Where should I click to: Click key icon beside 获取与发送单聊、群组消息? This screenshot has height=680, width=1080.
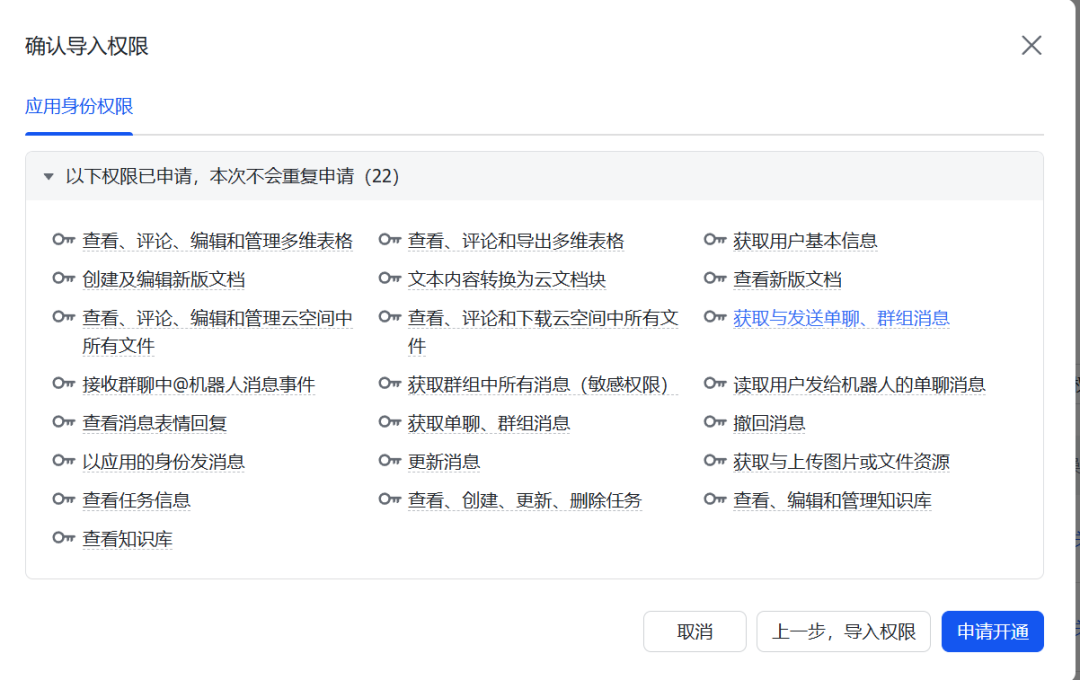pyautogui.click(x=715, y=317)
